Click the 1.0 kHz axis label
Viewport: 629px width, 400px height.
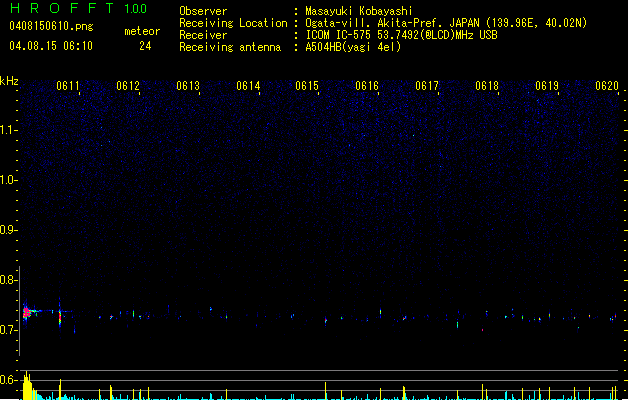coord(8,180)
